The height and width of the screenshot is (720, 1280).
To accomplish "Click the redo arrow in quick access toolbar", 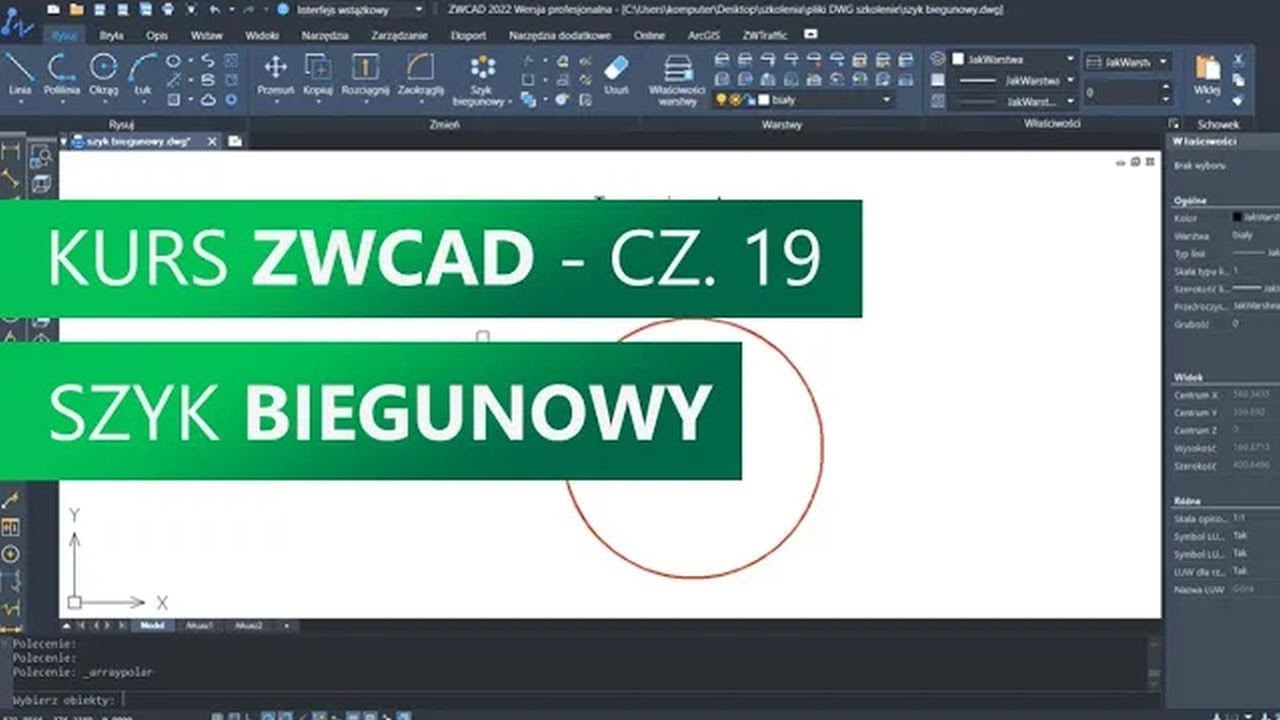I will click(x=248, y=9).
